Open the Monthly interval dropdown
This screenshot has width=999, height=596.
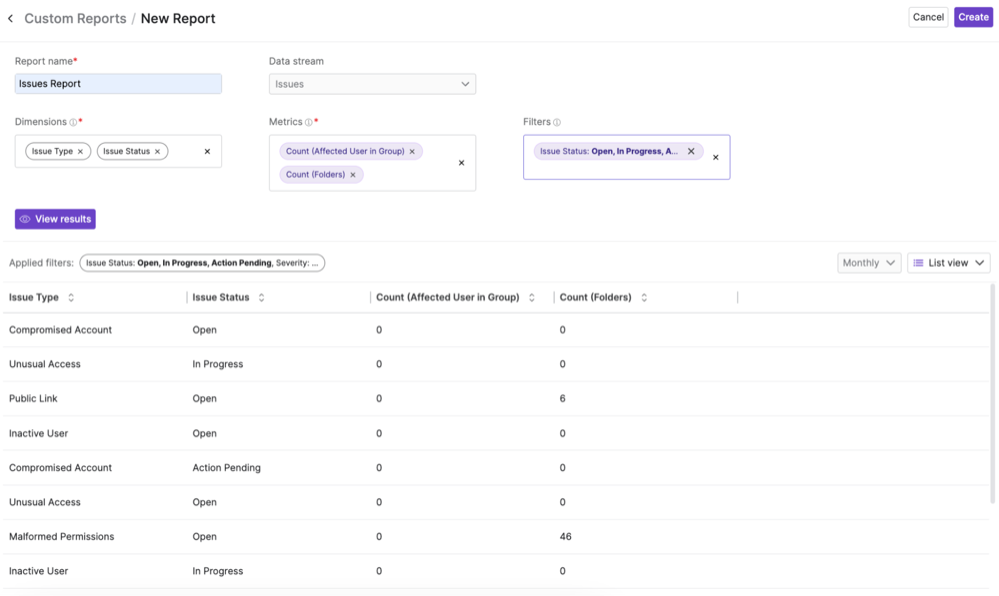(x=868, y=263)
